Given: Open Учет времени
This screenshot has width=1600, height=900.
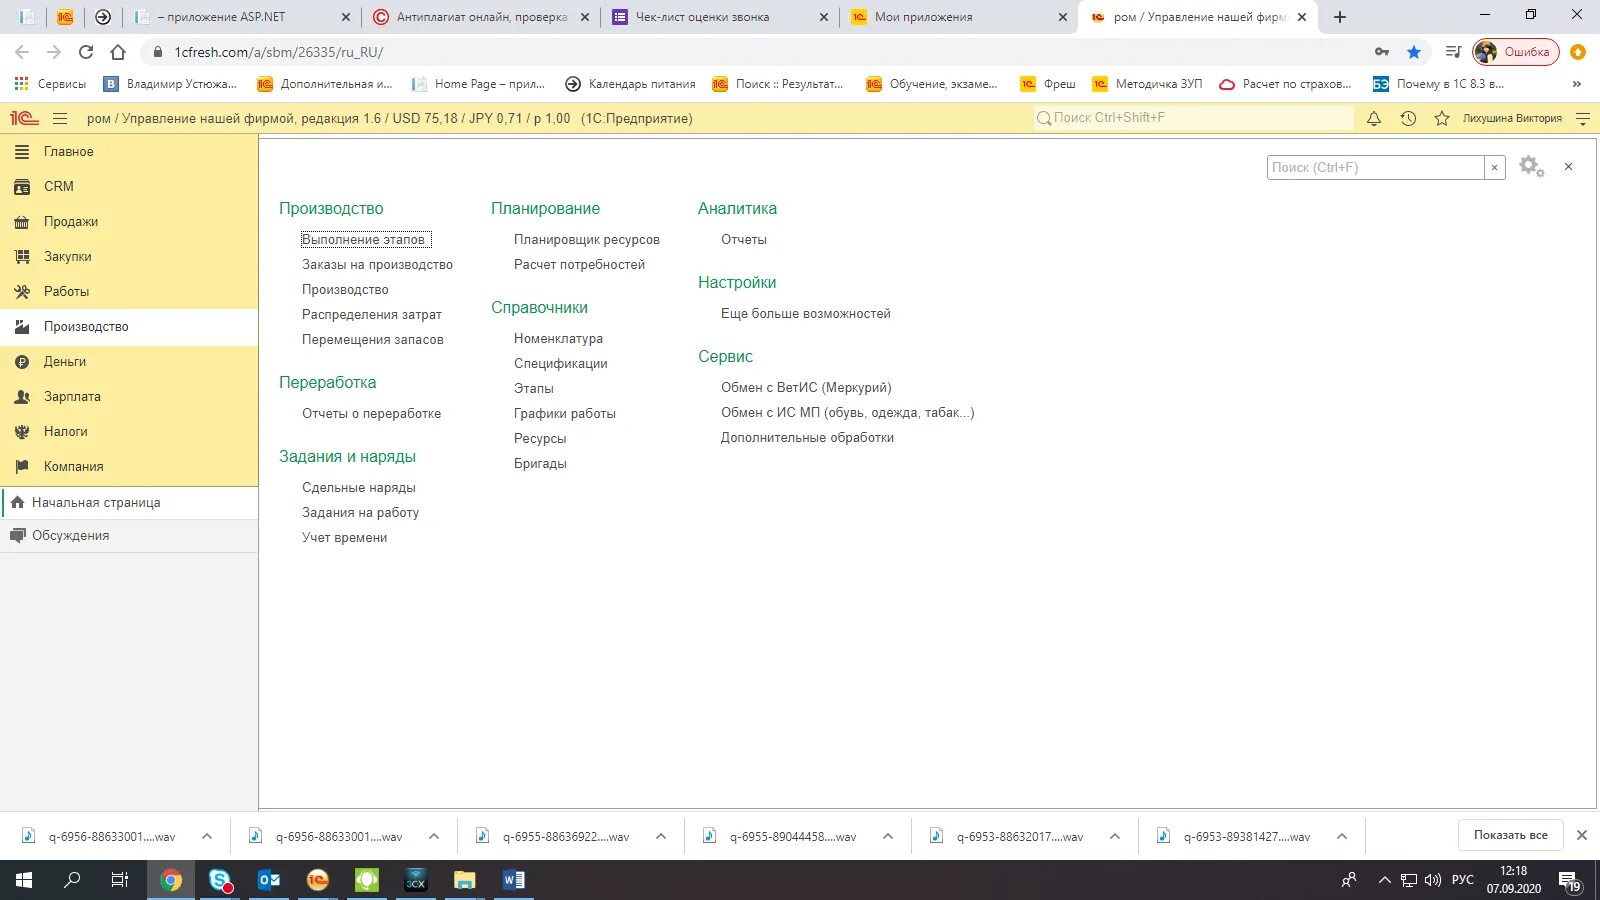Looking at the screenshot, I should pos(344,538).
